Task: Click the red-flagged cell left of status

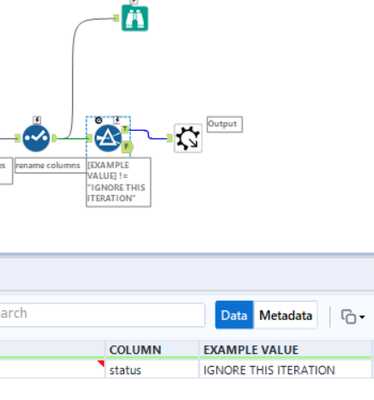Action: coord(52,369)
